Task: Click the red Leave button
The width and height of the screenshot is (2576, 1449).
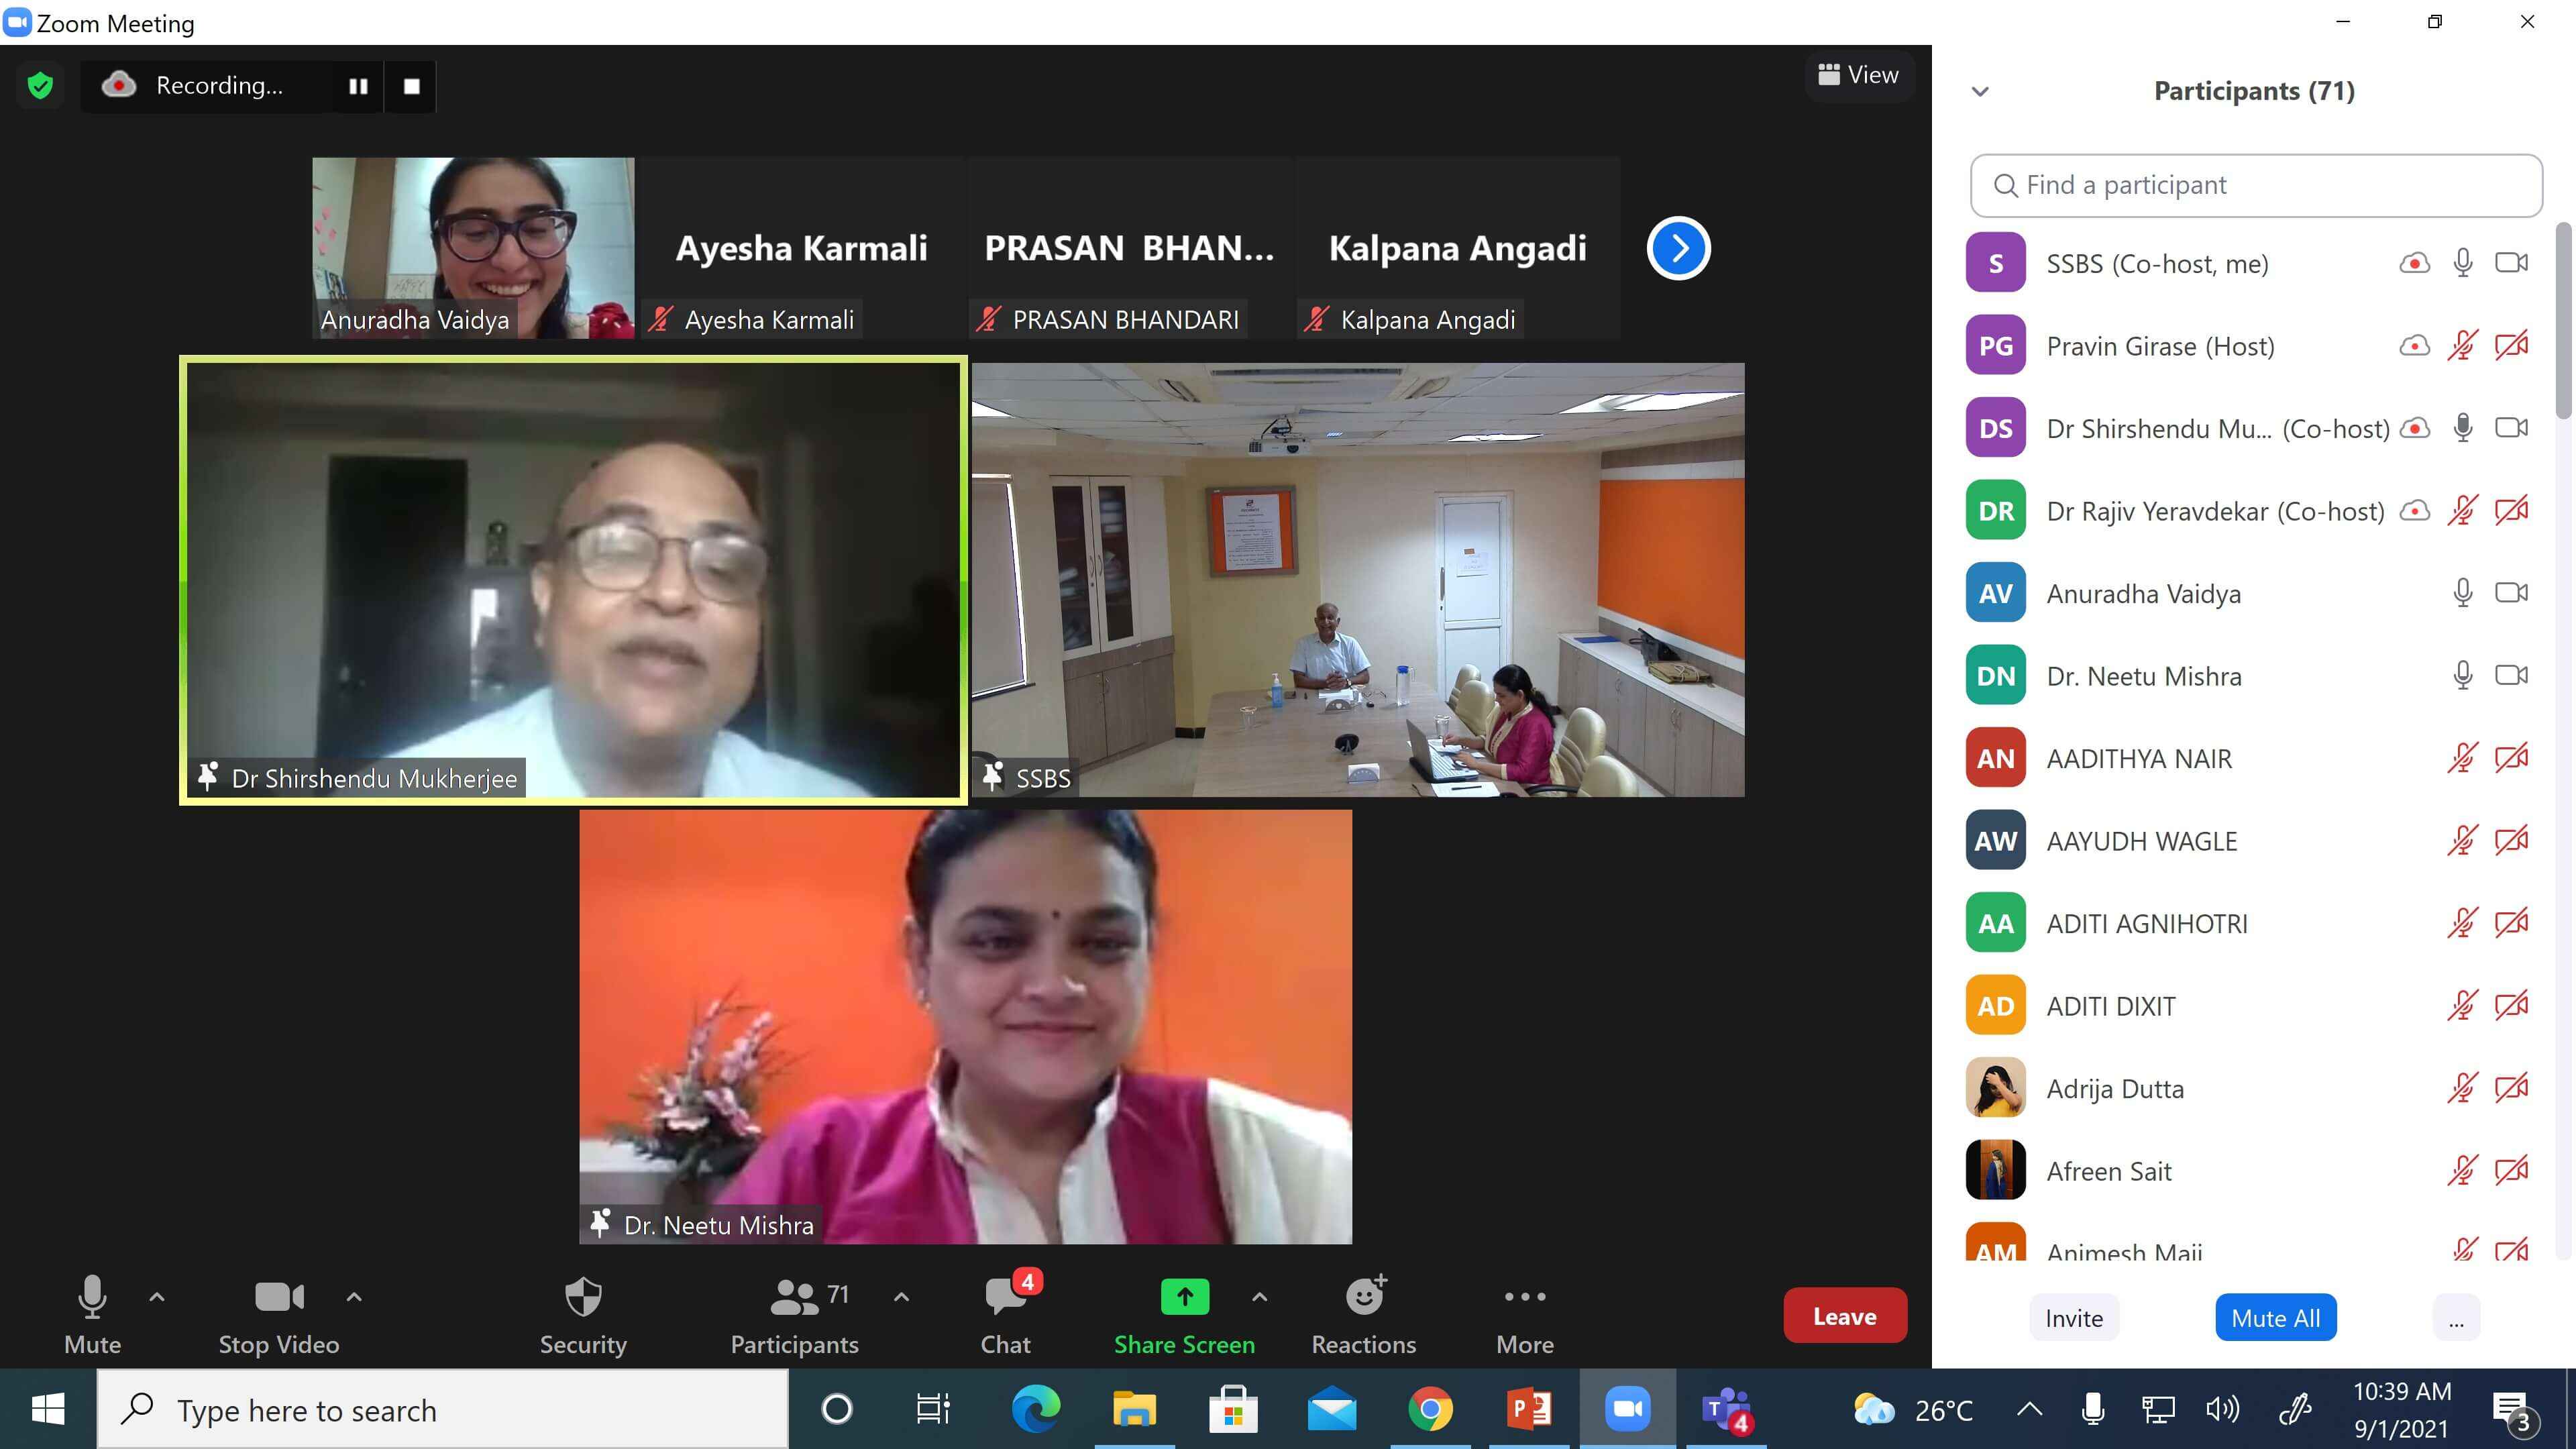Action: point(1844,1316)
